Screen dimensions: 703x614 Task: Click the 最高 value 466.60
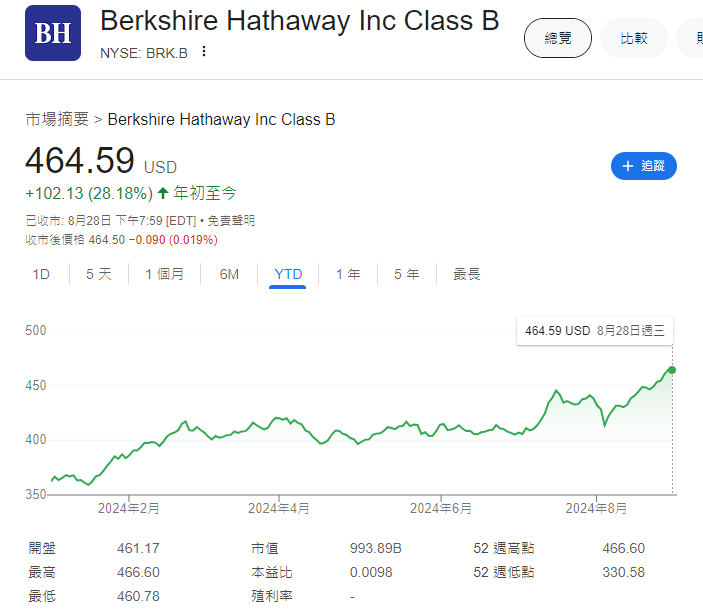[x=138, y=572]
